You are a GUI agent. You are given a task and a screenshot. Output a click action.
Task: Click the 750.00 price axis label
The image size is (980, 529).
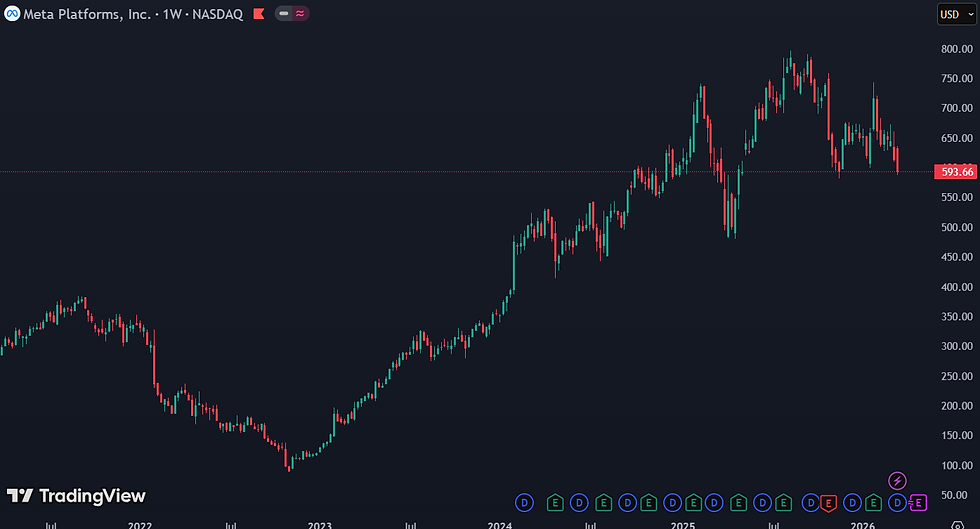pos(957,78)
